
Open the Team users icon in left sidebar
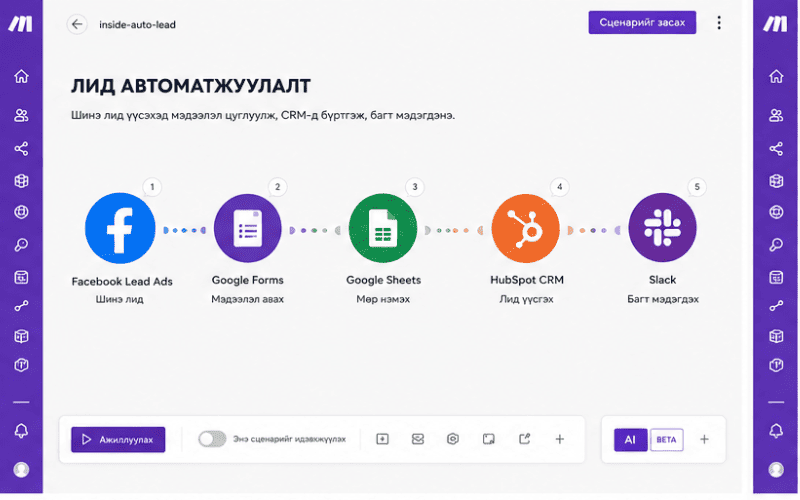(21, 115)
